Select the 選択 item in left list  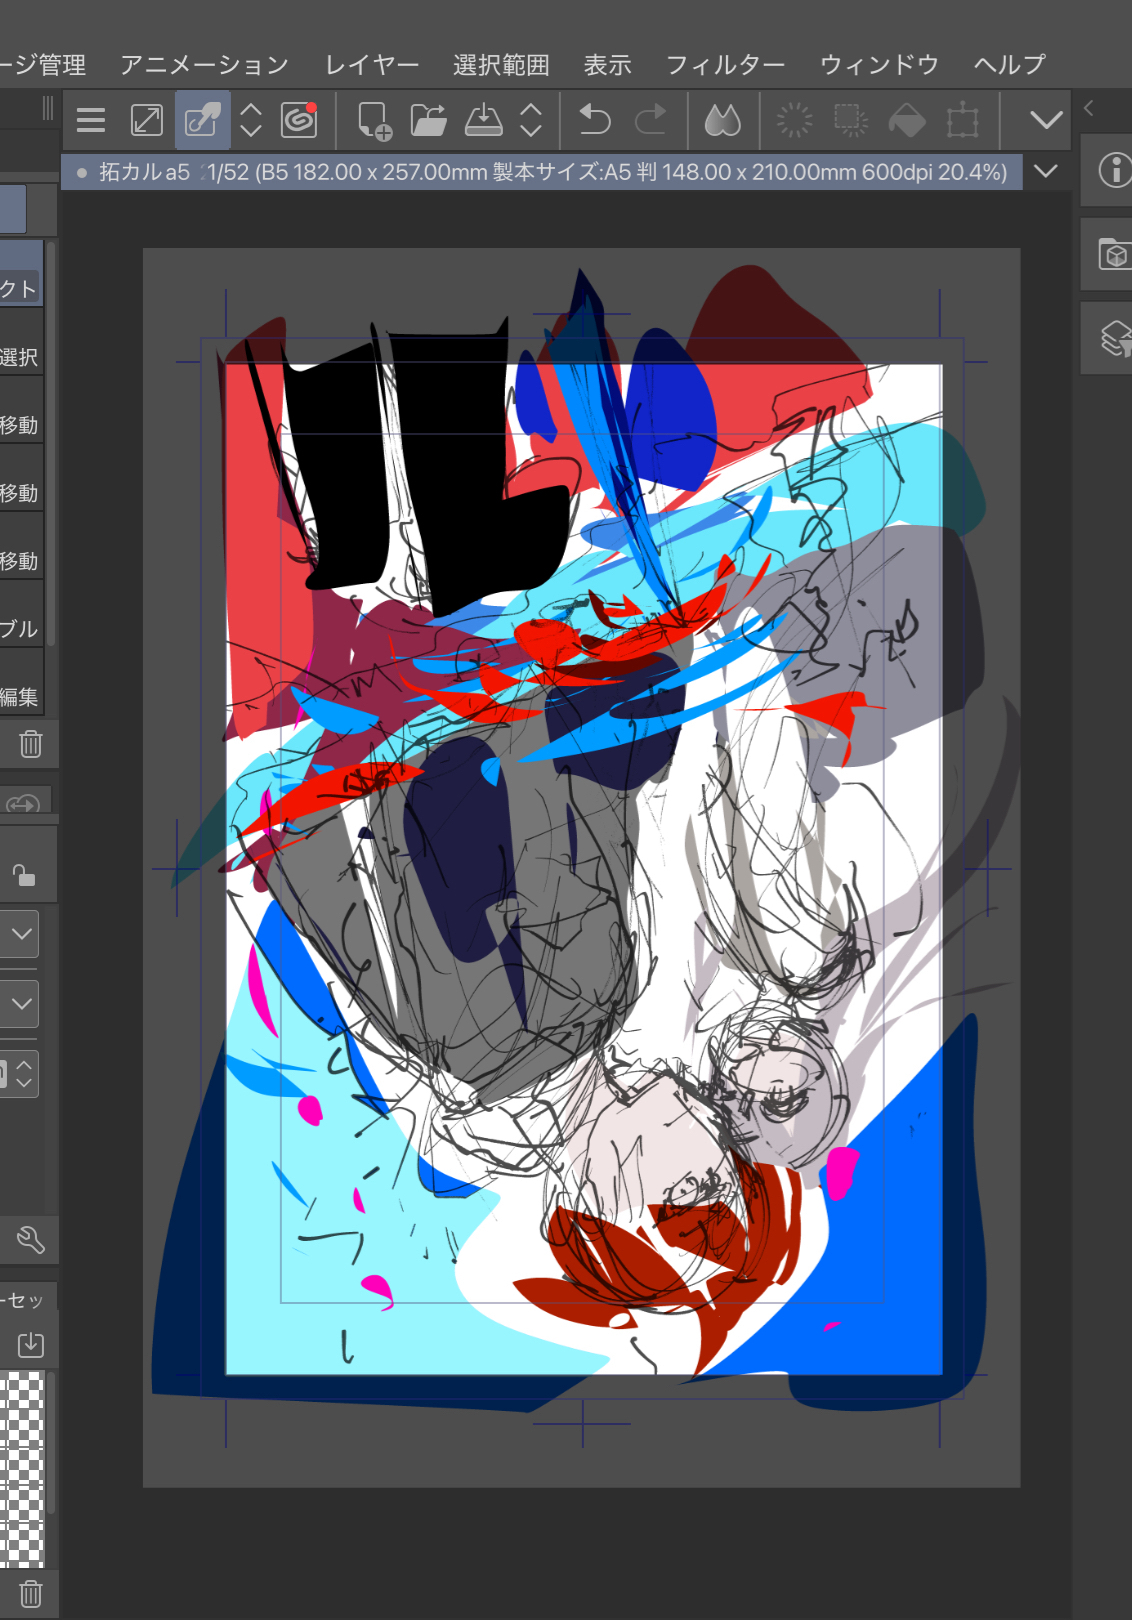[20, 357]
